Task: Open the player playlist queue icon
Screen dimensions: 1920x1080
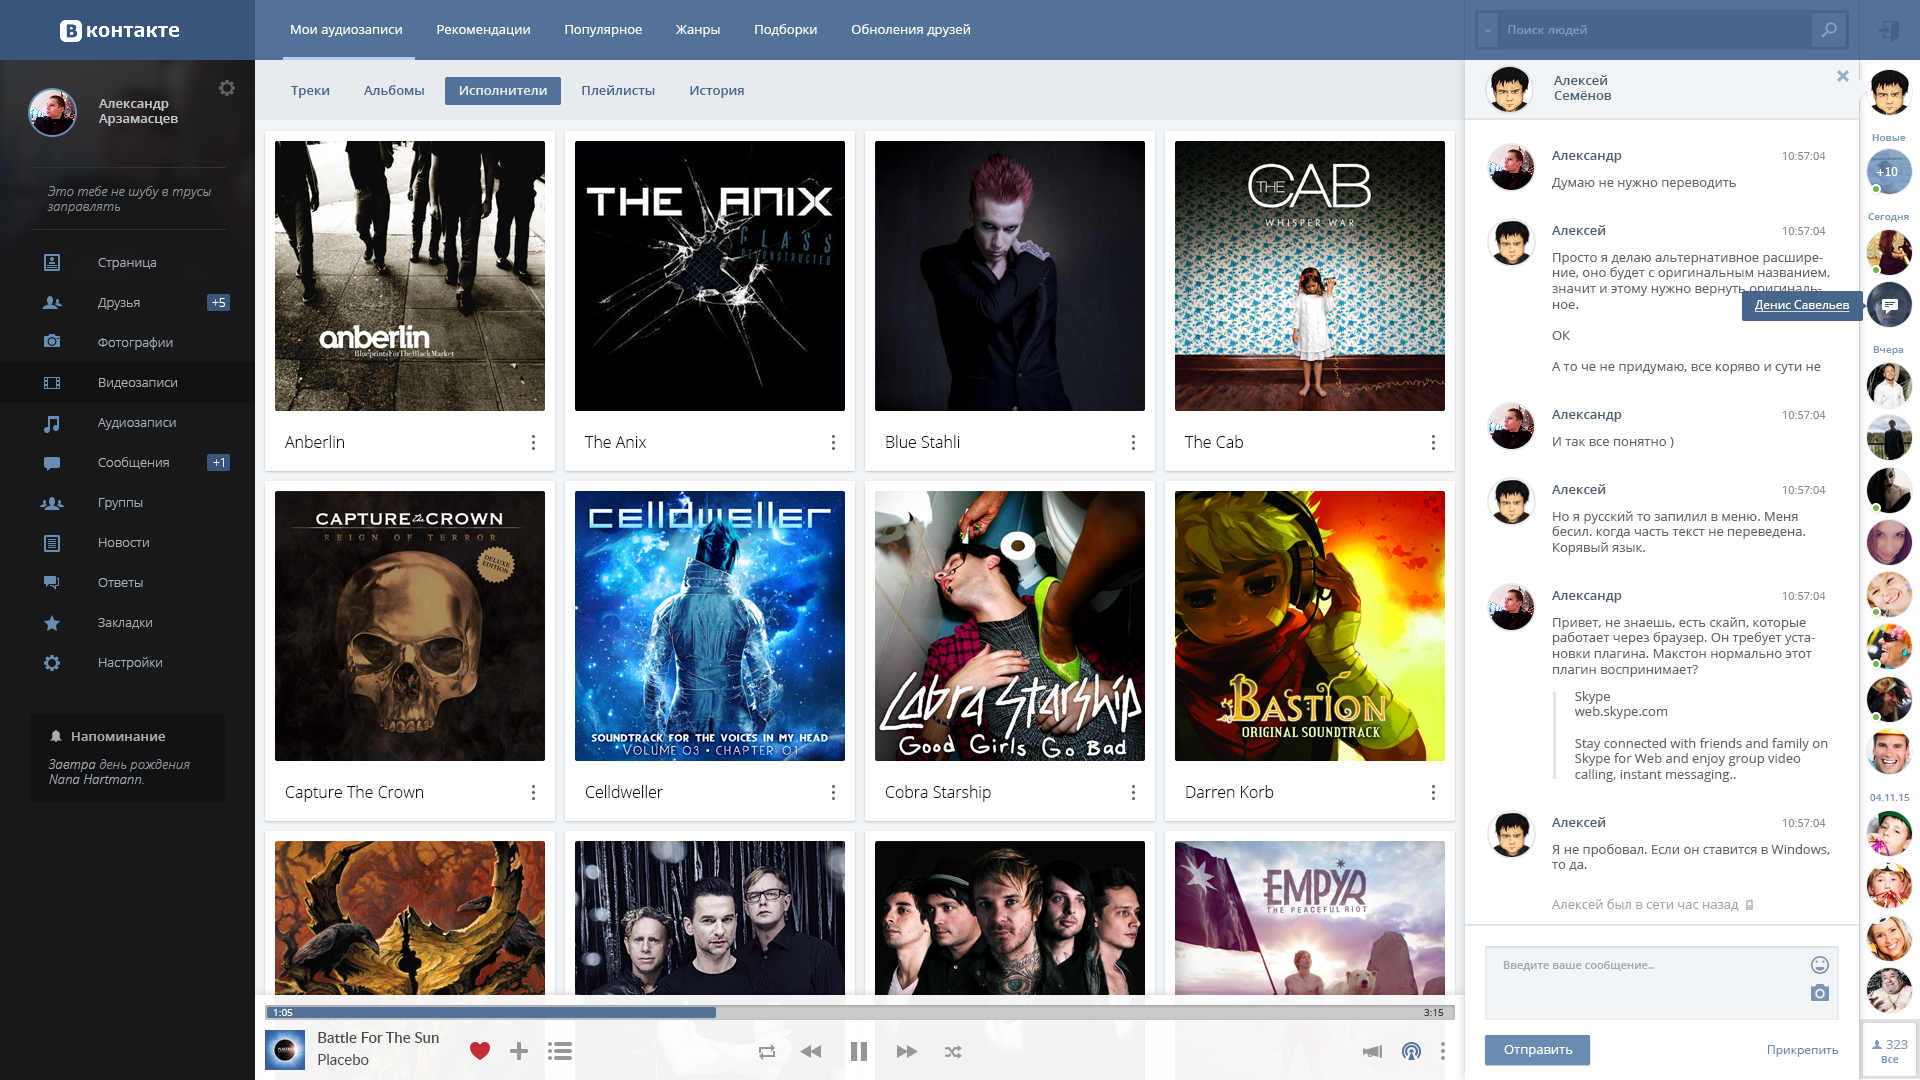Action: (x=560, y=1051)
